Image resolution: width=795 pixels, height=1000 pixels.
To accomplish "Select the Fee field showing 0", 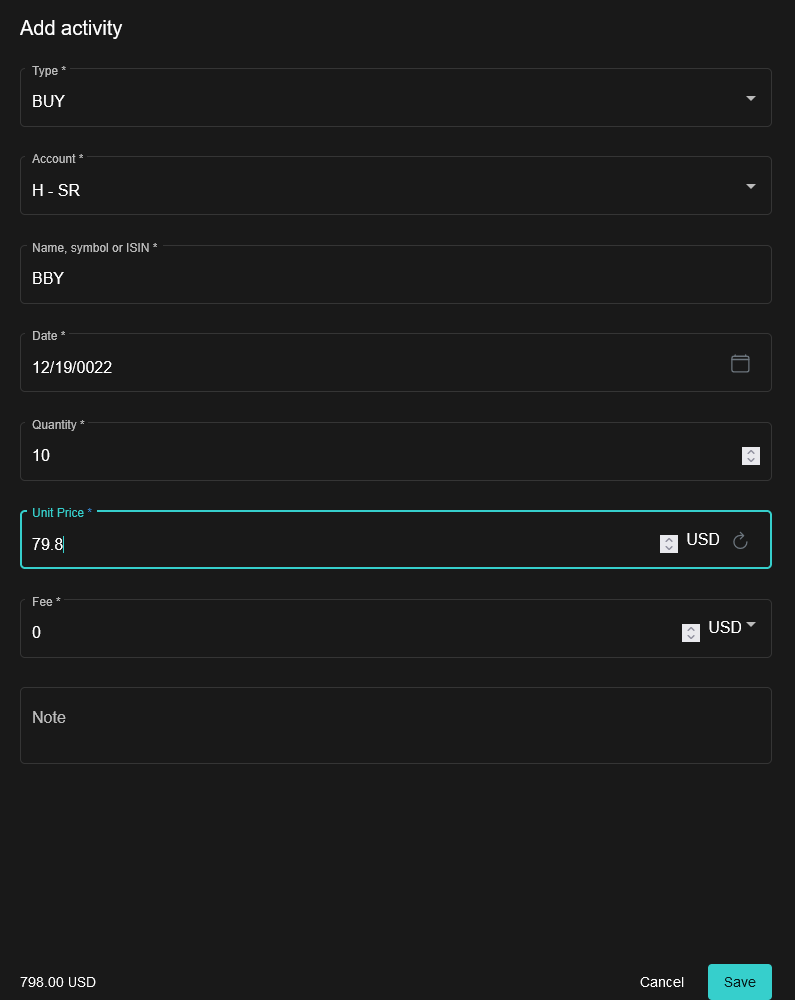I will (x=300, y=632).
